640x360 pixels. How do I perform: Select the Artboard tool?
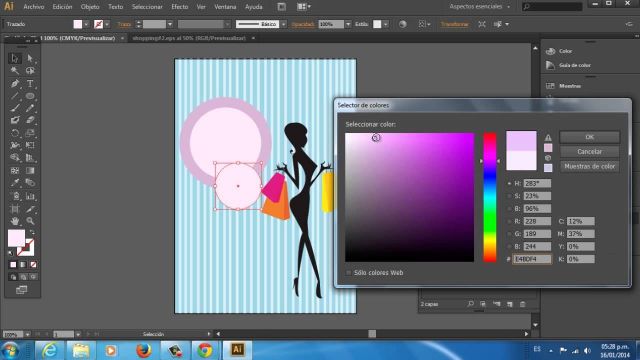(x=15, y=209)
